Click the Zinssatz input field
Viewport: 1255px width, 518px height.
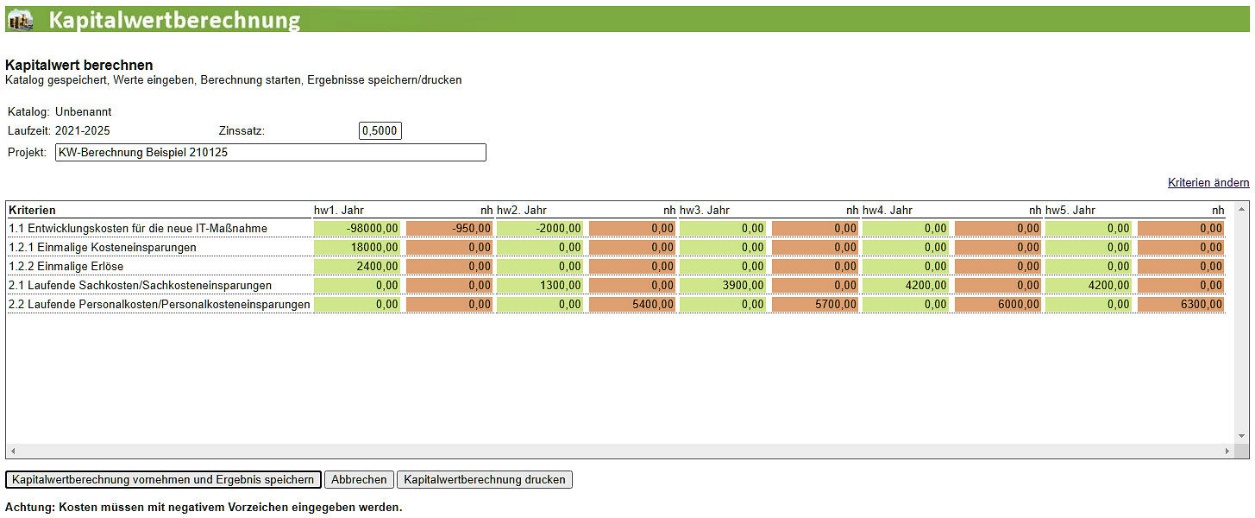pyautogui.click(x=380, y=131)
